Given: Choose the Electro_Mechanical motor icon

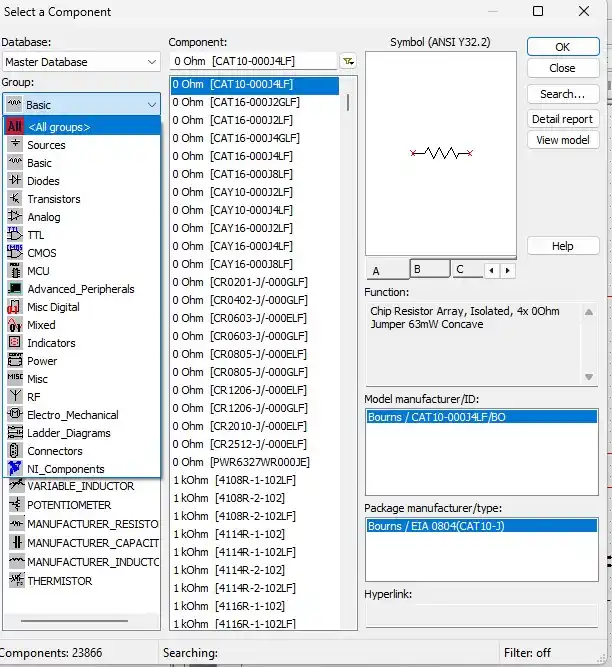Looking at the screenshot, I should 15,413.
